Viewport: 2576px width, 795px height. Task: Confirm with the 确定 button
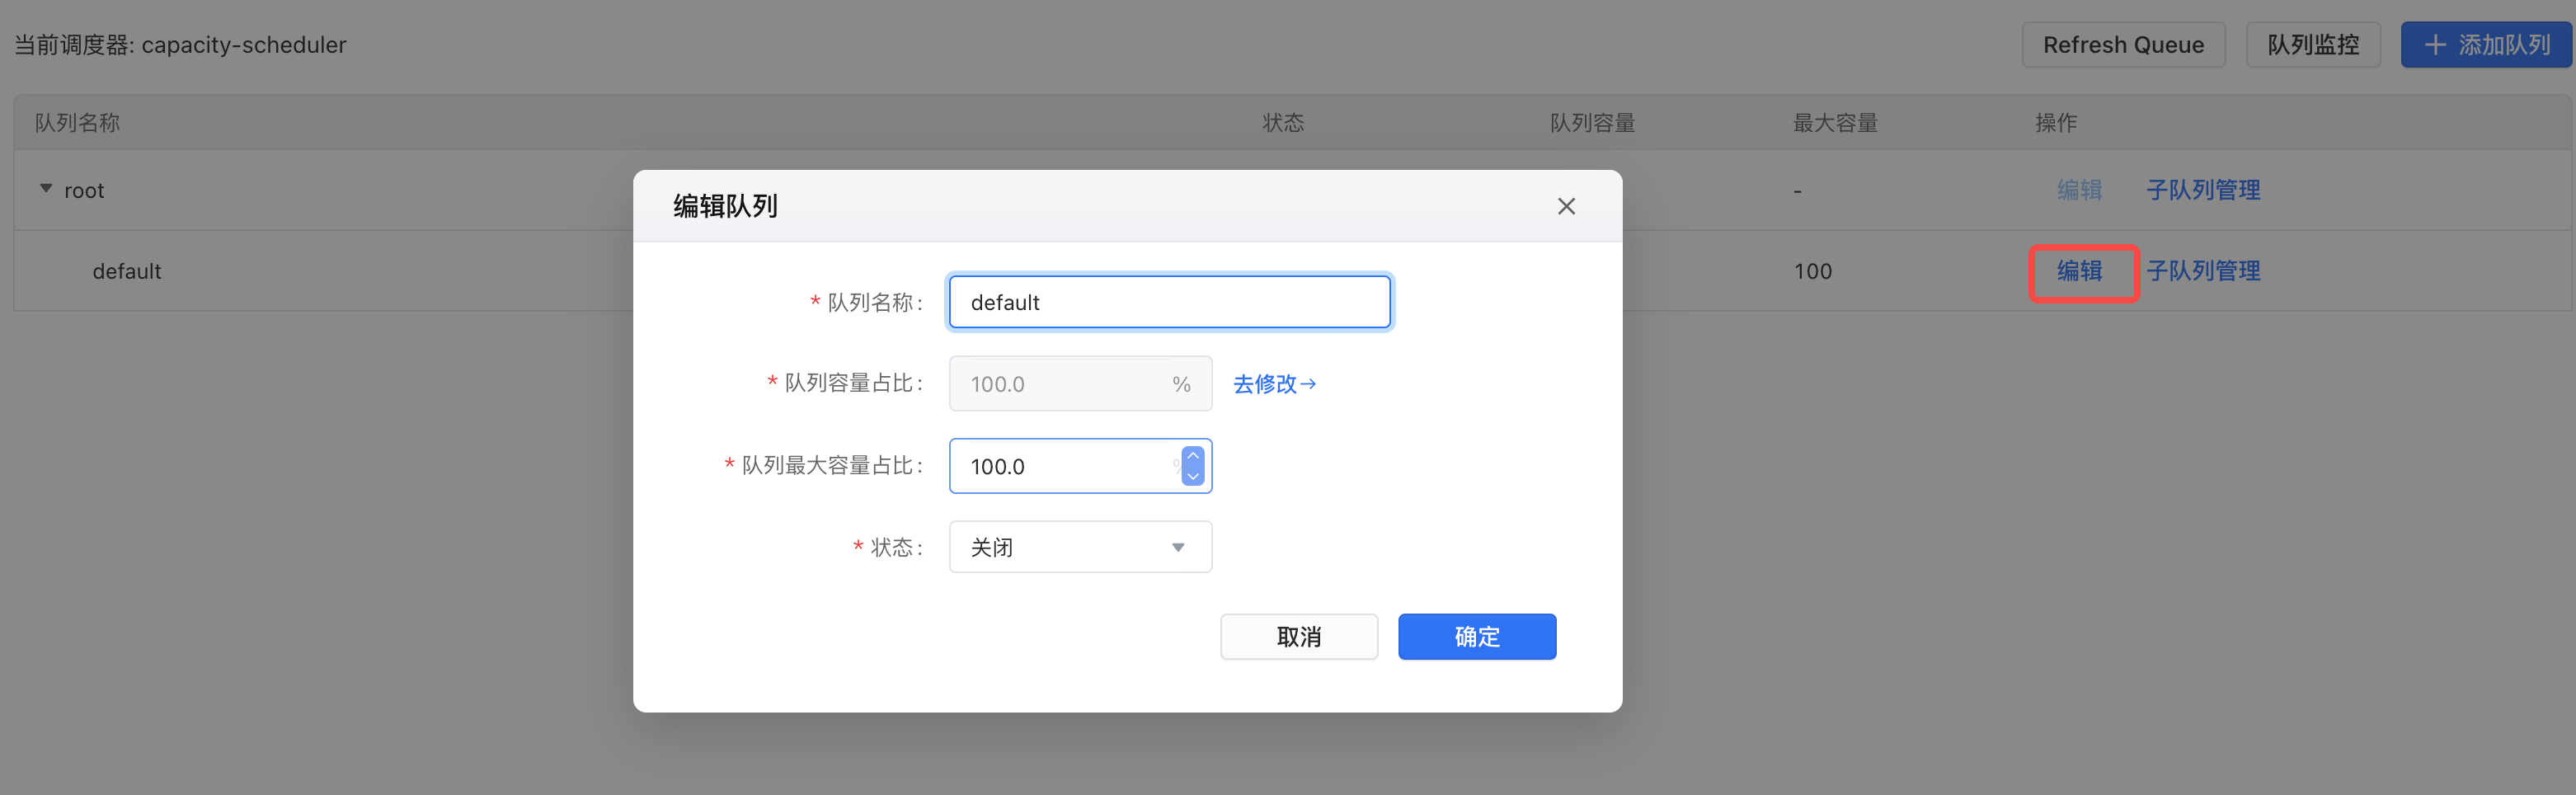pyautogui.click(x=1477, y=637)
